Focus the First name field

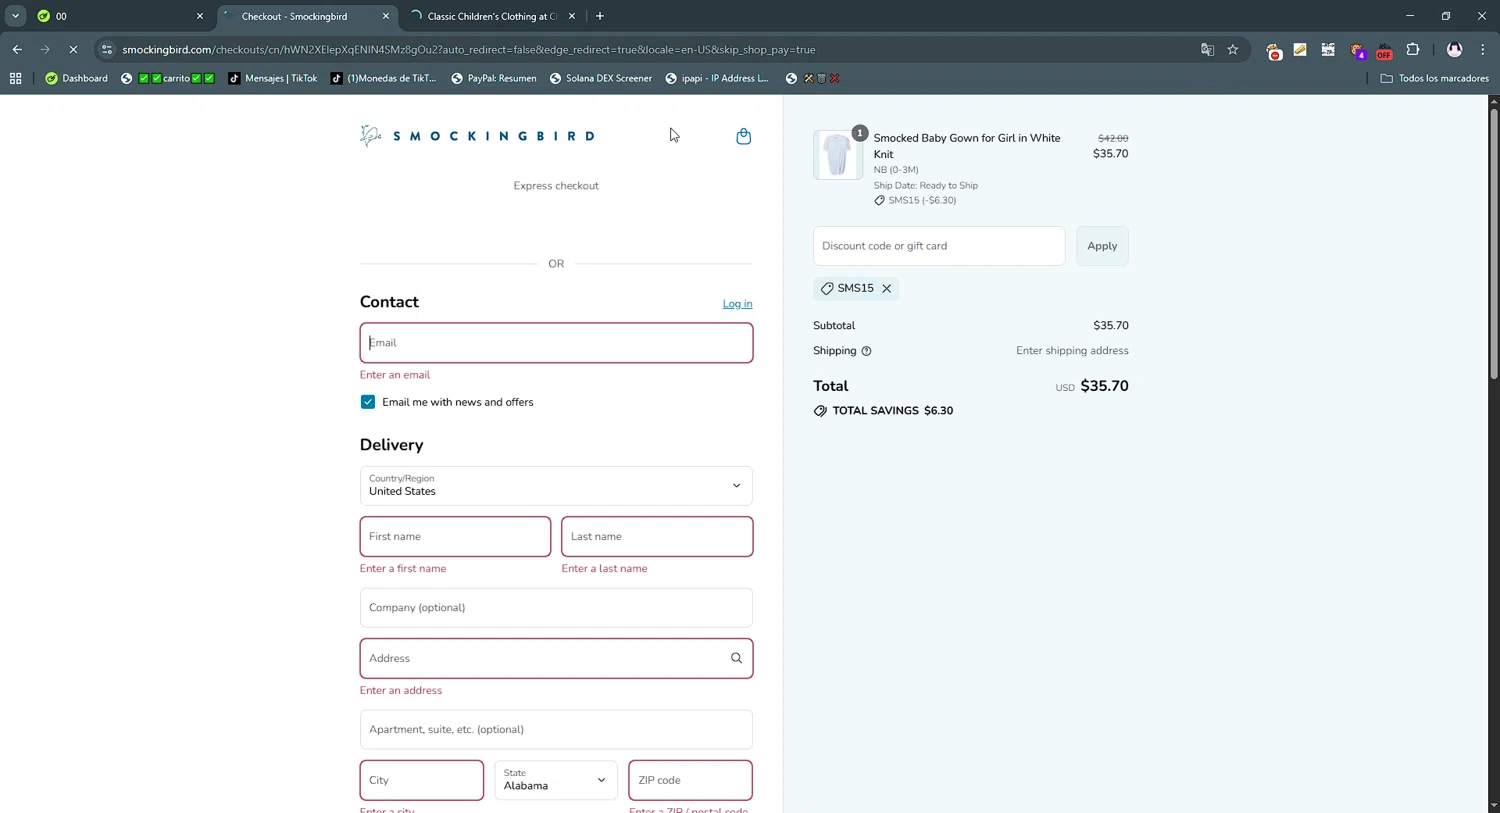click(x=455, y=537)
